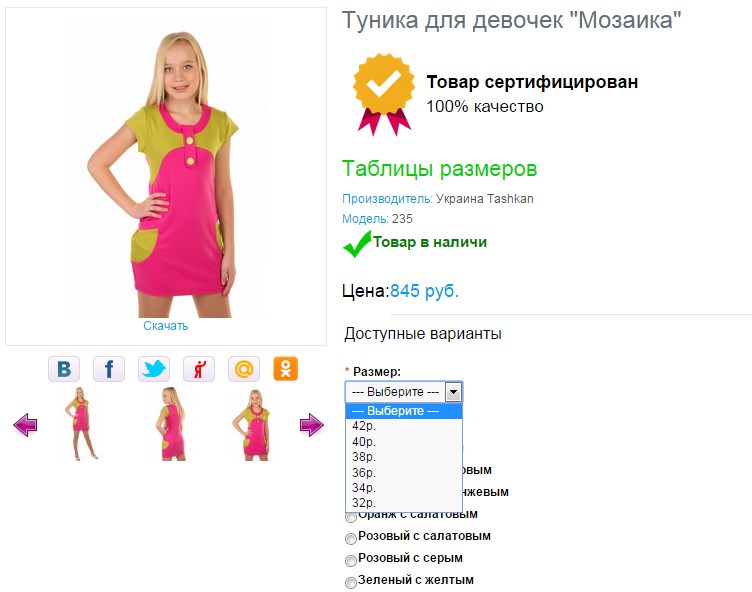752x592 pixels.
Task: Share on Odnoklassniki orange icon
Action: coord(285,369)
